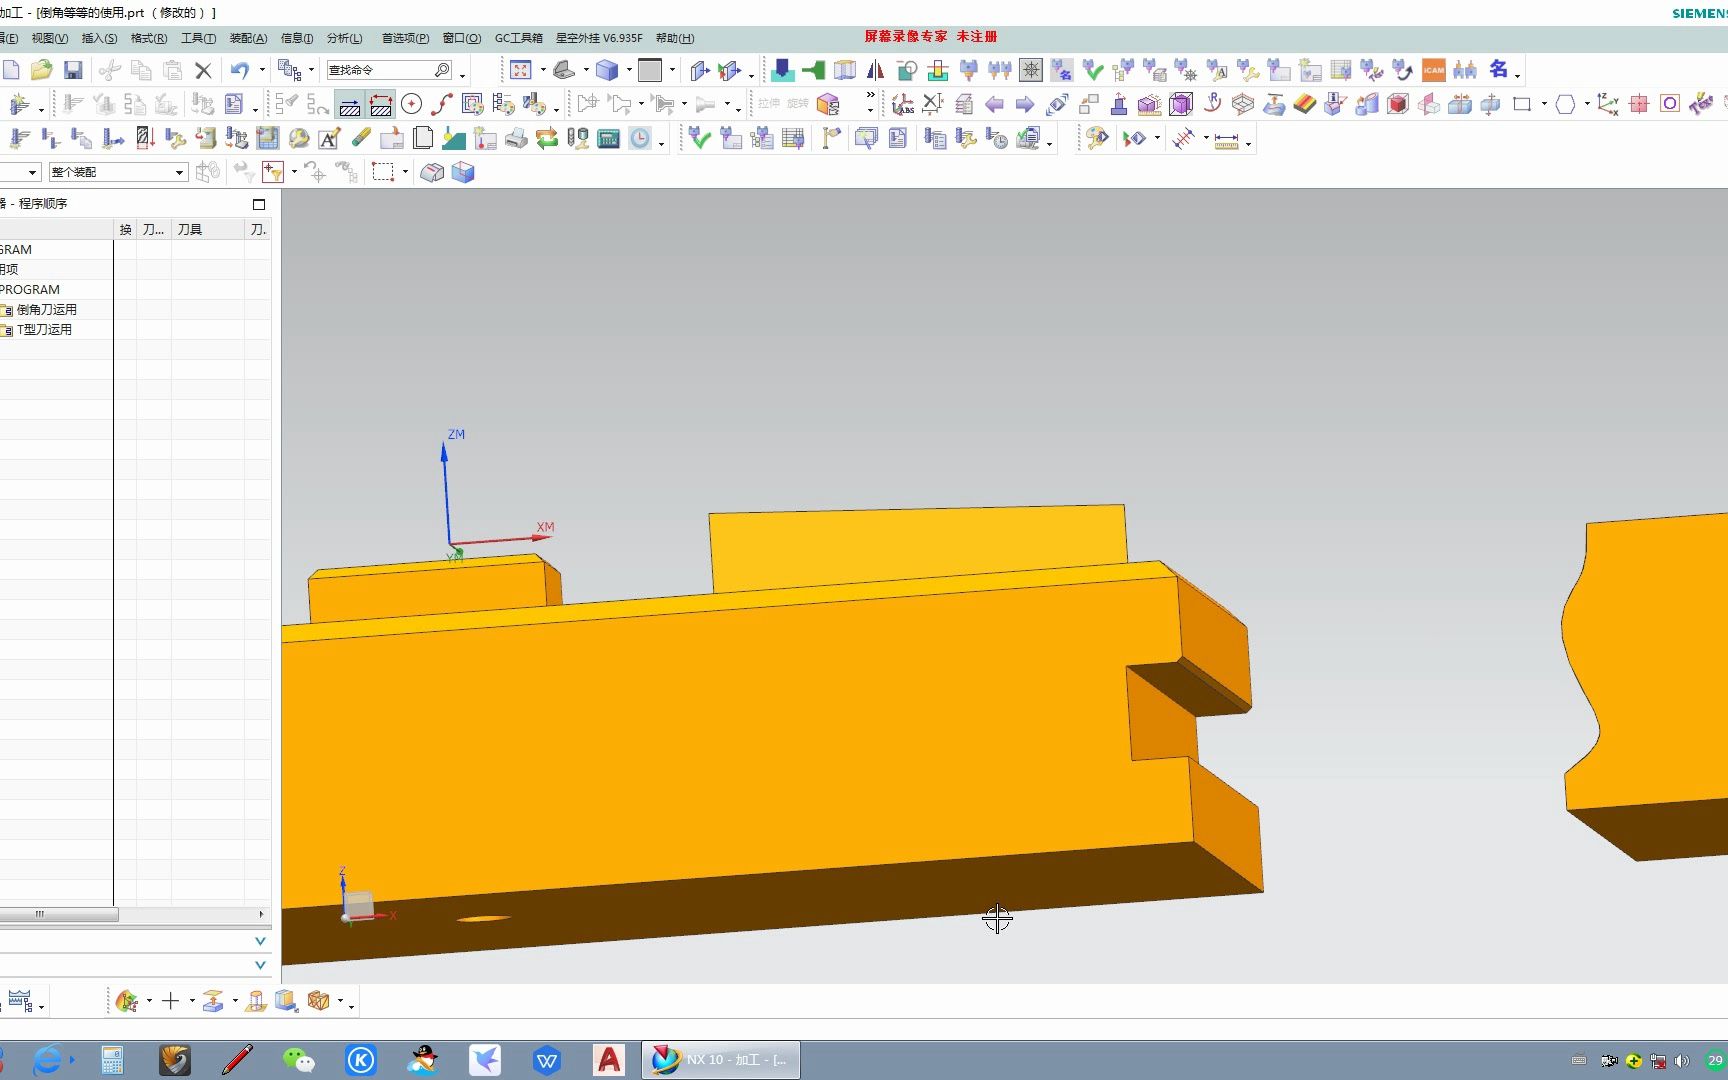Toggle the highlighted tool-name icon beside the web

(1061, 70)
